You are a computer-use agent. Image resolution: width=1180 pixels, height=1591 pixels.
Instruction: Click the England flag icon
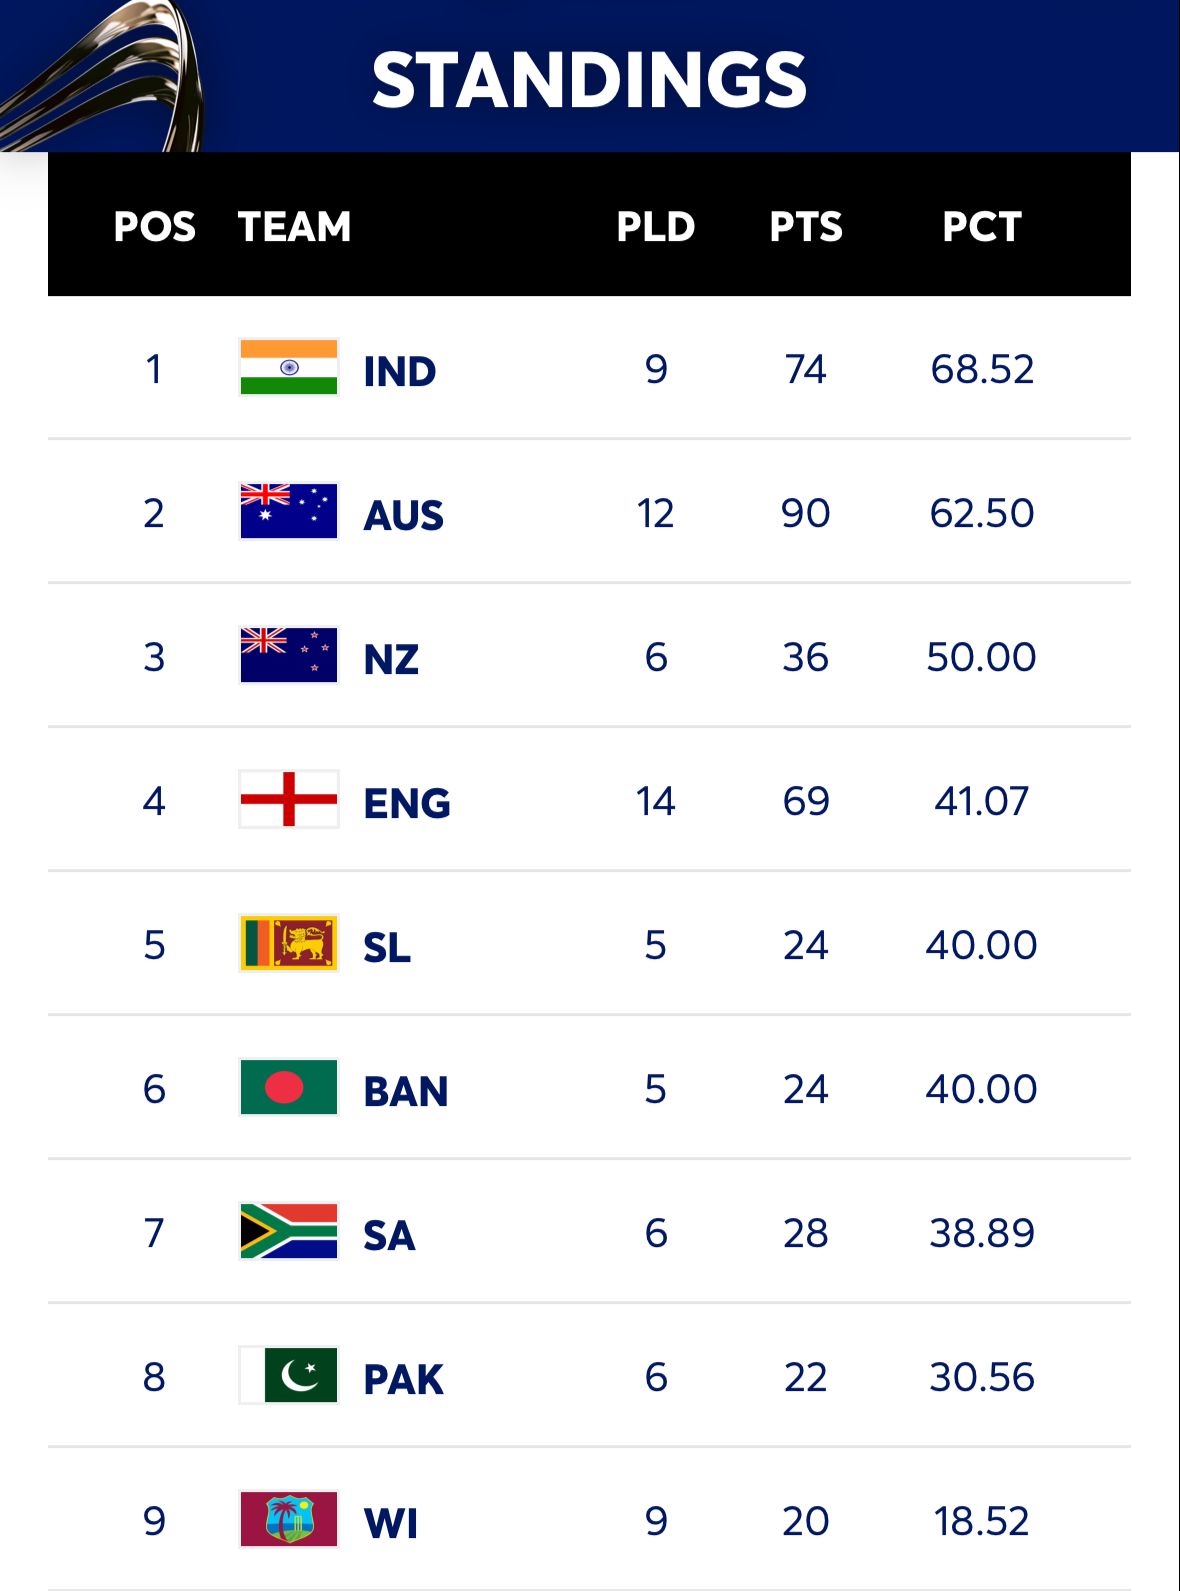click(x=289, y=800)
